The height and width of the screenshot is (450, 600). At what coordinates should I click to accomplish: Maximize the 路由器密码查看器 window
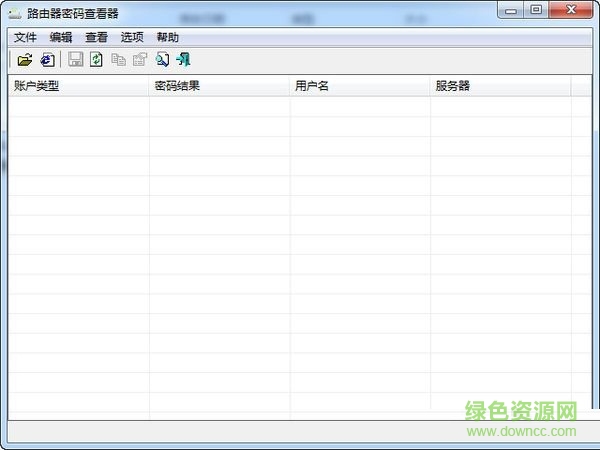tap(536, 10)
